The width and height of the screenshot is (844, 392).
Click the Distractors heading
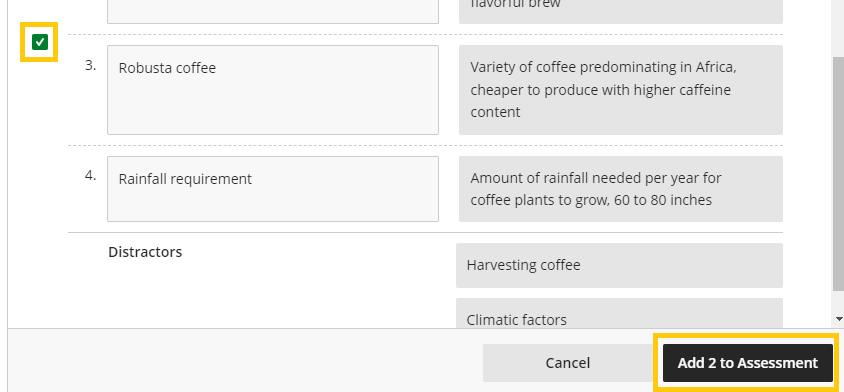(145, 252)
